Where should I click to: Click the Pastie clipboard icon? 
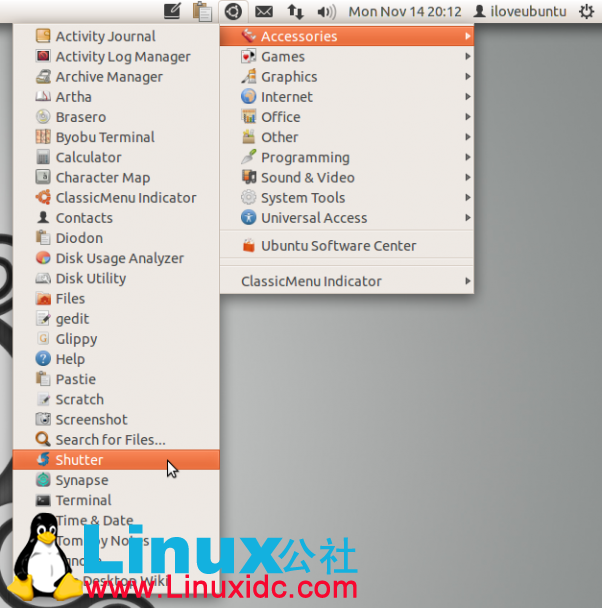43,379
